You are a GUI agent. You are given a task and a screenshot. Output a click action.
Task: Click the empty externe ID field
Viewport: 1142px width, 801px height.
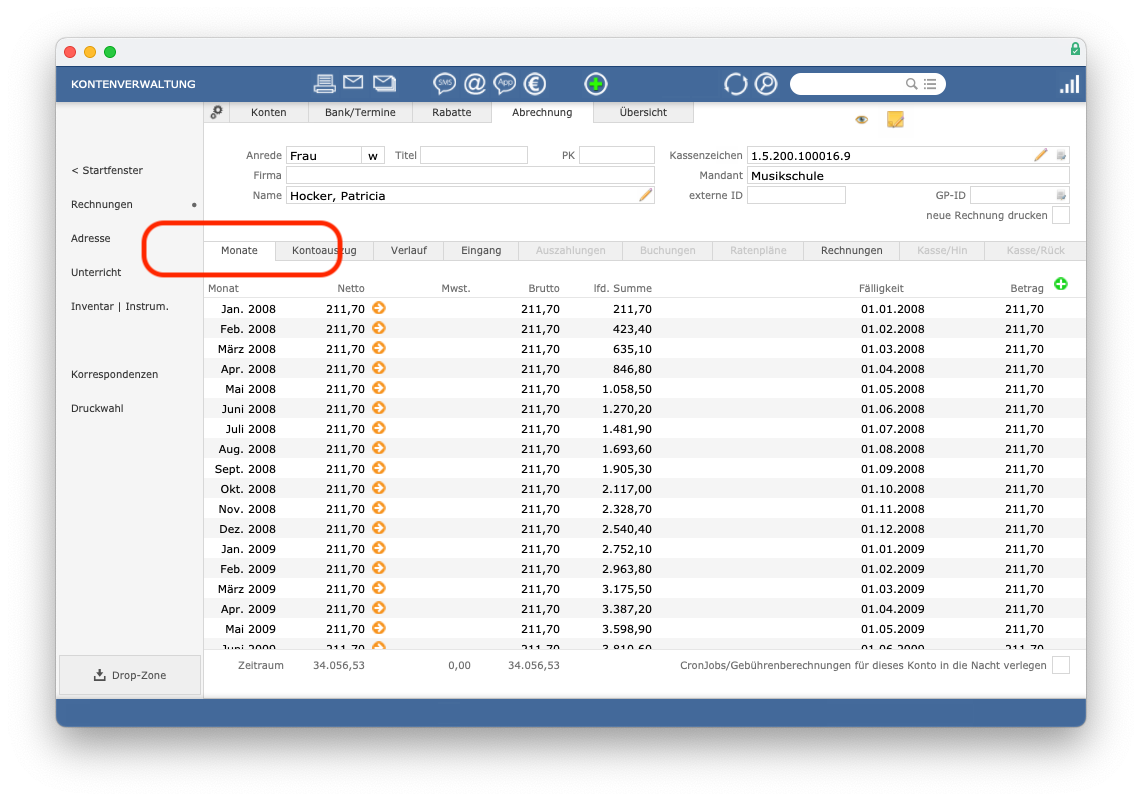796,195
